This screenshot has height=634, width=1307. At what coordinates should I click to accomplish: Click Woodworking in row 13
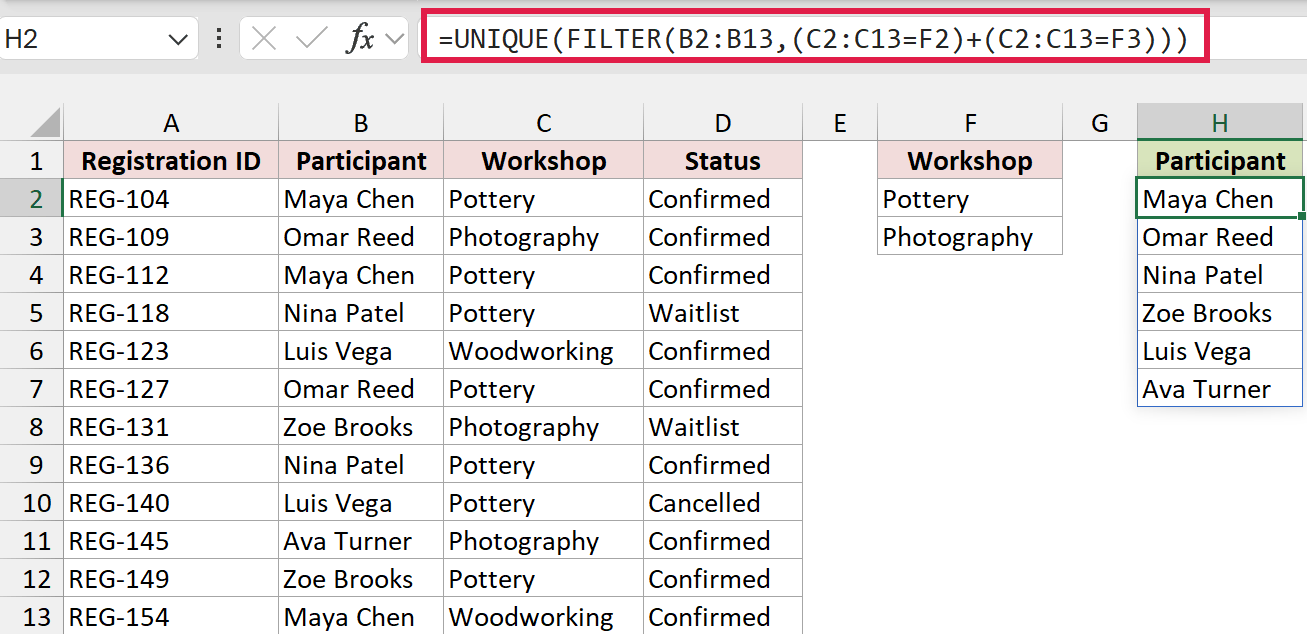point(543,617)
